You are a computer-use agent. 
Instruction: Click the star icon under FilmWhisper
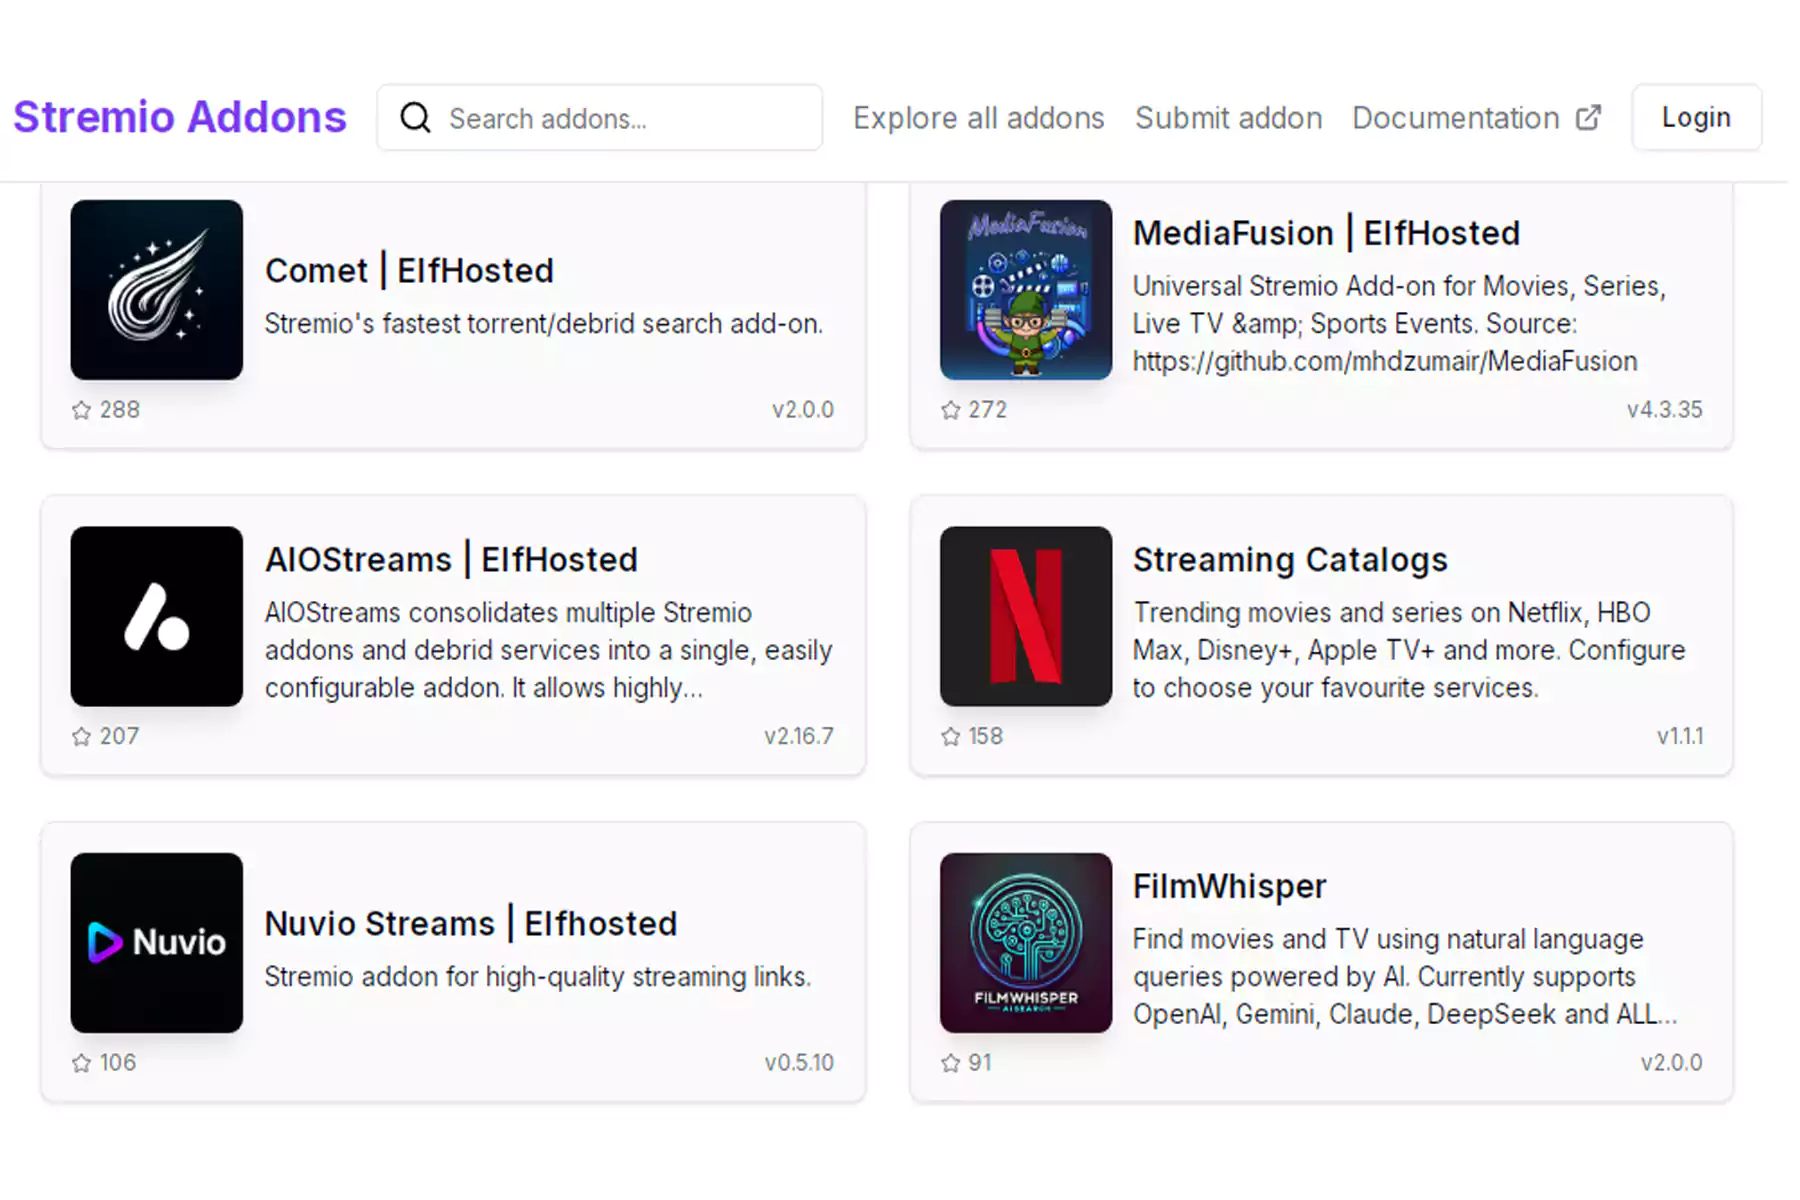pyautogui.click(x=951, y=1063)
